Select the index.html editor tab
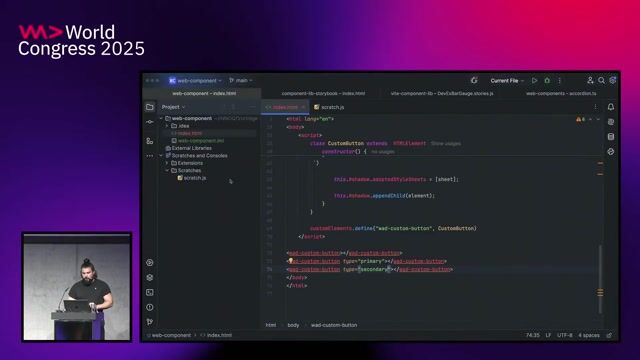640x360 pixels. tap(285, 107)
